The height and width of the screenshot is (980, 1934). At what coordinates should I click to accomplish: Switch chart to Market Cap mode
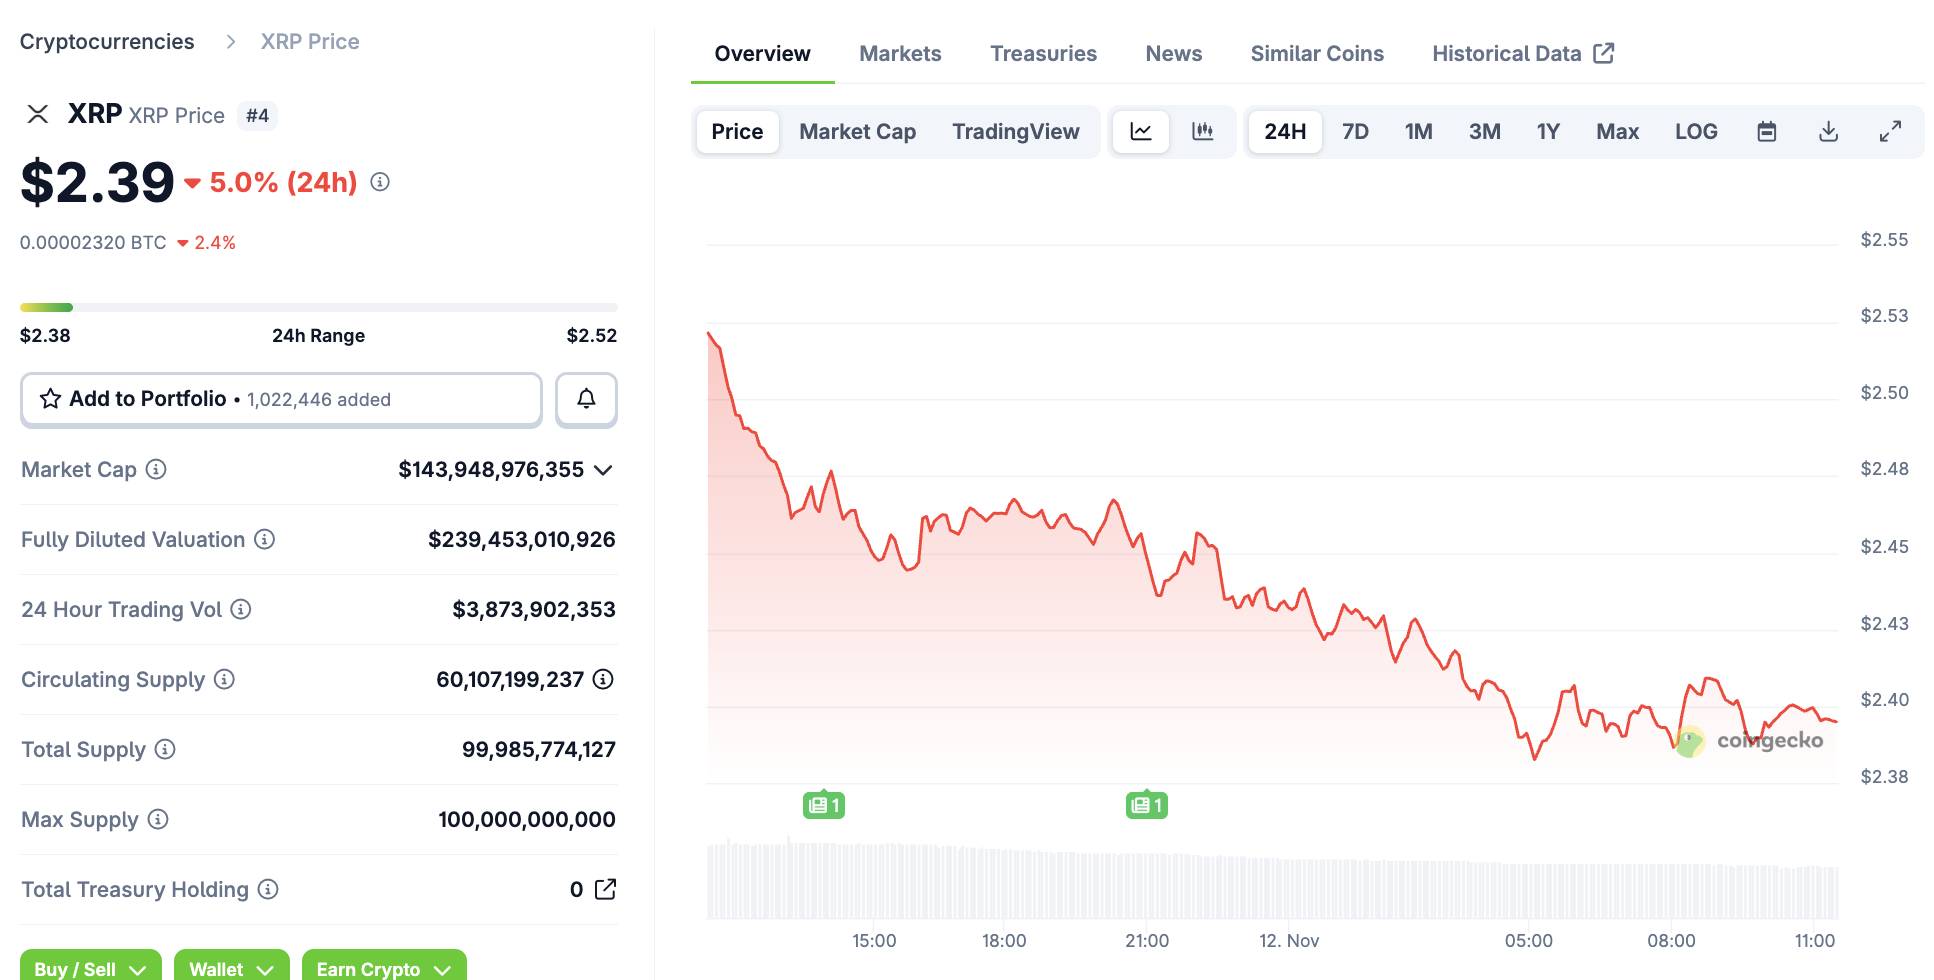click(857, 132)
